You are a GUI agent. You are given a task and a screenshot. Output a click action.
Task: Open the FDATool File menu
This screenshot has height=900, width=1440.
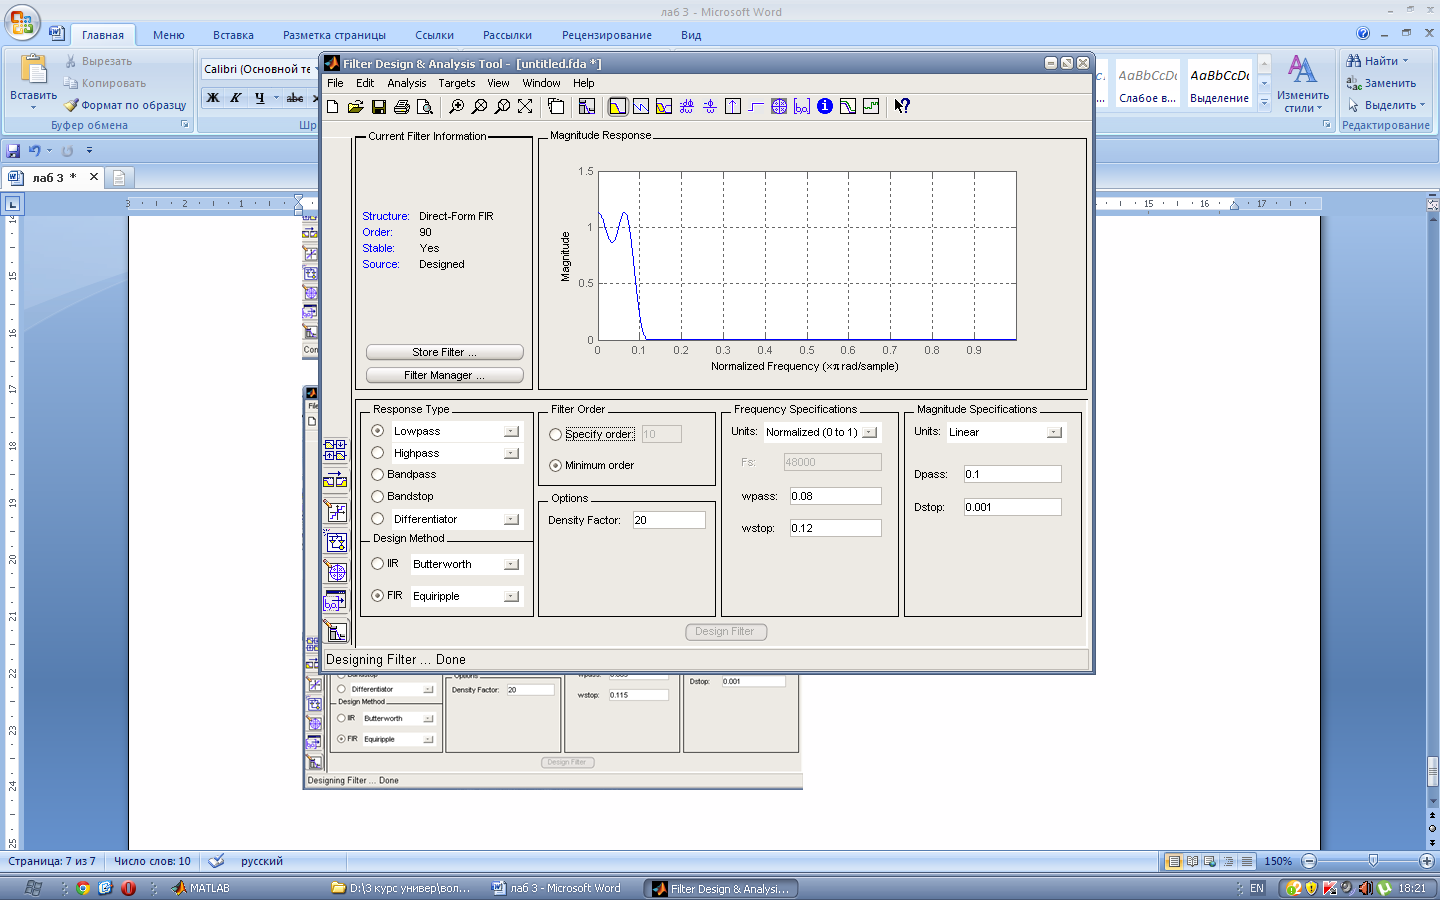335,83
